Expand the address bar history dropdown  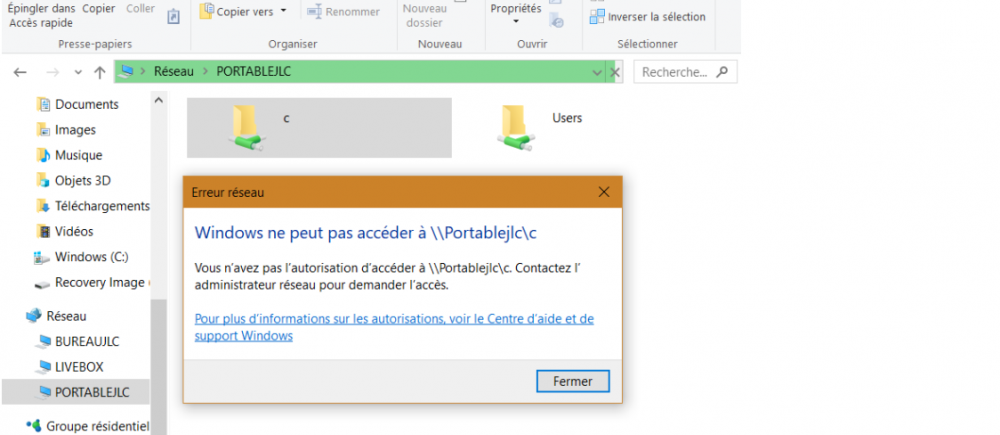(x=597, y=72)
